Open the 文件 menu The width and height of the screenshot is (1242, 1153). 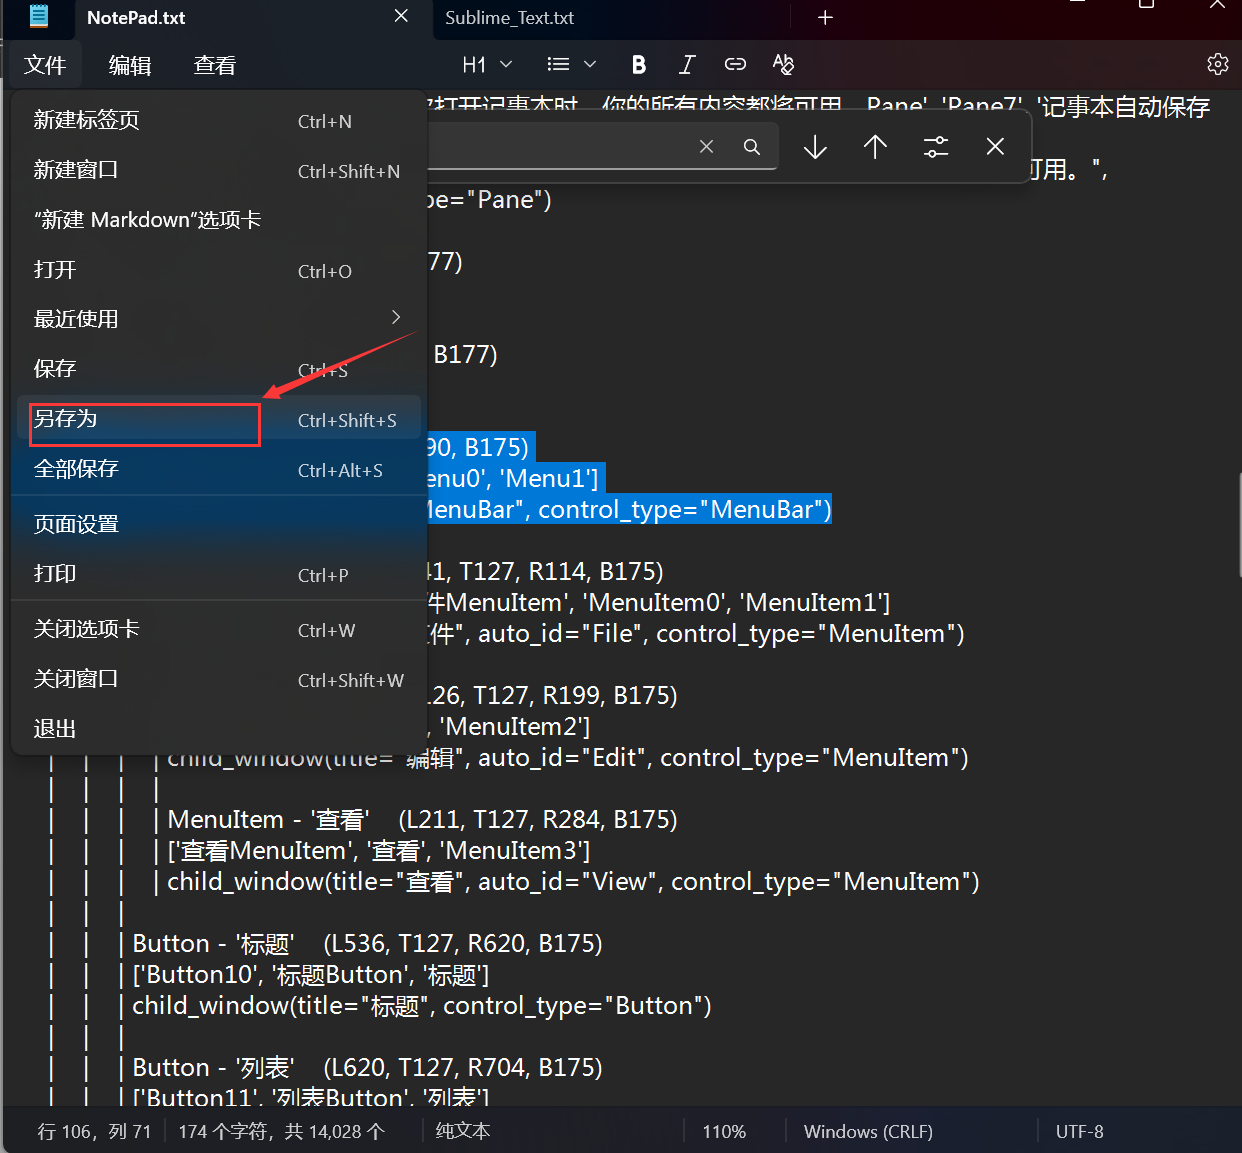coord(45,65)
